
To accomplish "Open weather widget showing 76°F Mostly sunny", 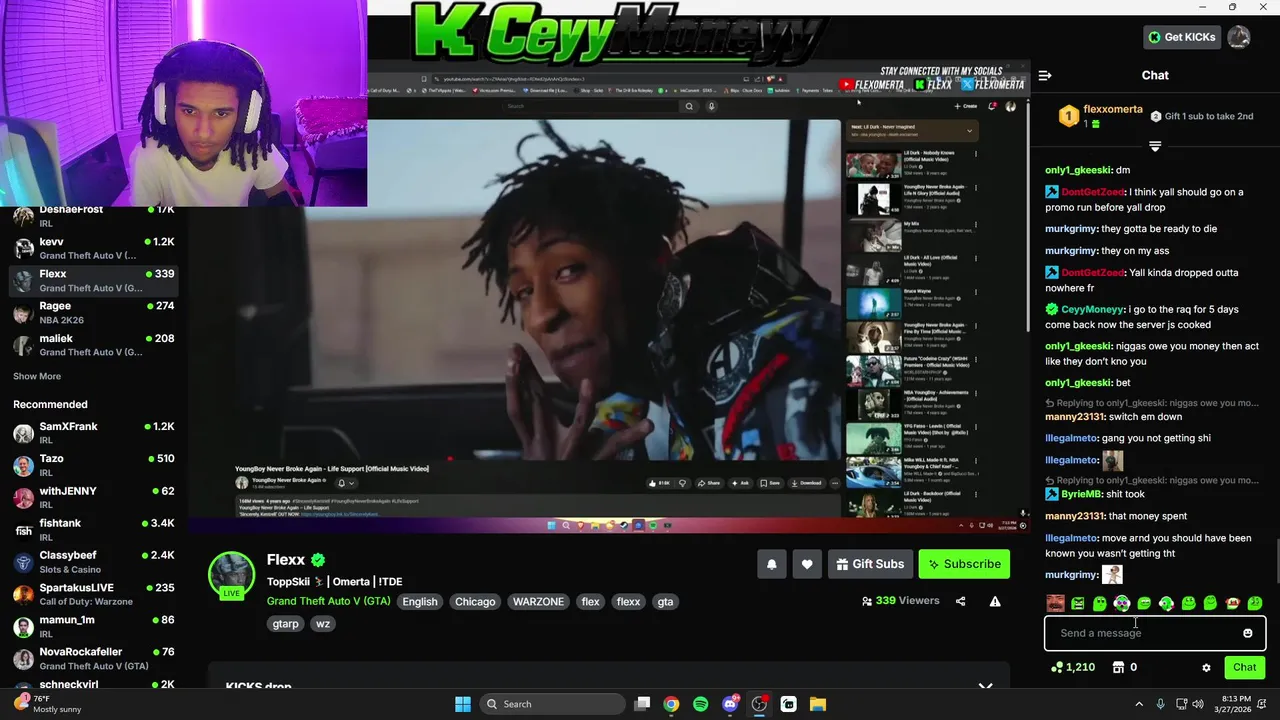I will point(48,704).
